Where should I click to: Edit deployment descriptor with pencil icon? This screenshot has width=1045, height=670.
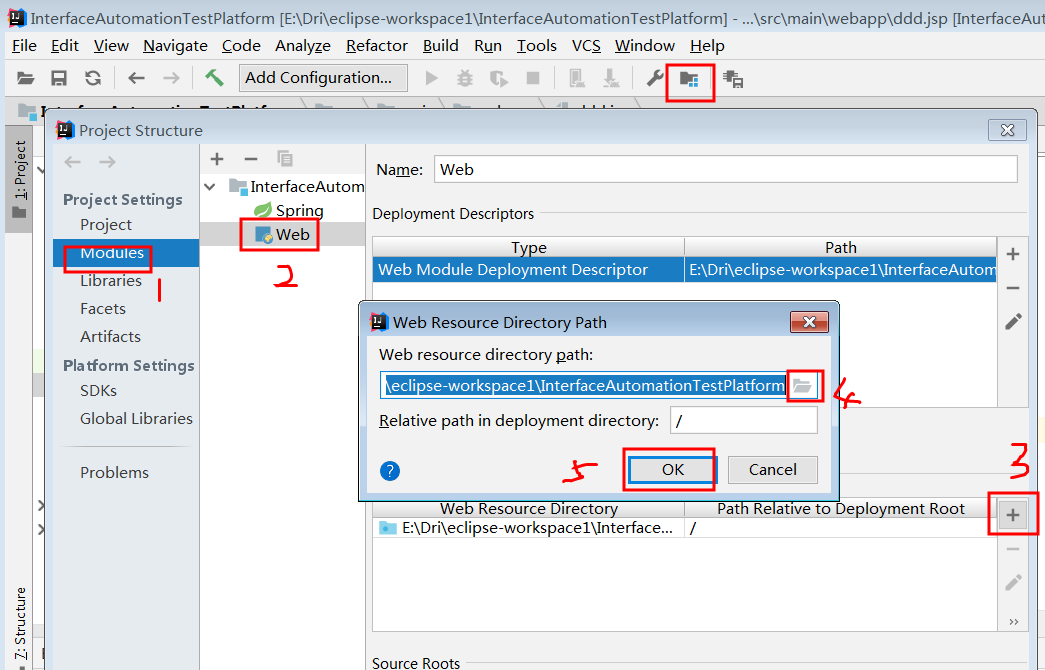coord(1013,322)
